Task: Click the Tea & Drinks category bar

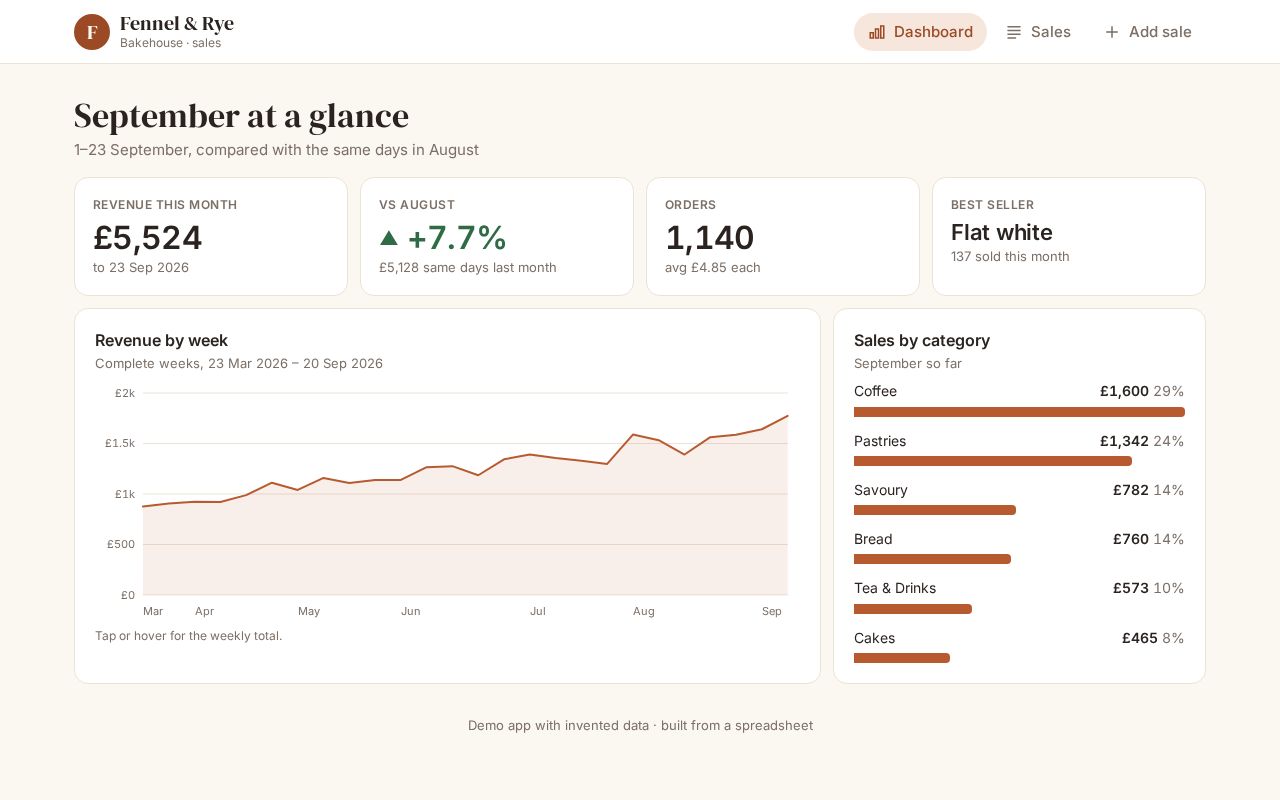Action: click(913, 609)
